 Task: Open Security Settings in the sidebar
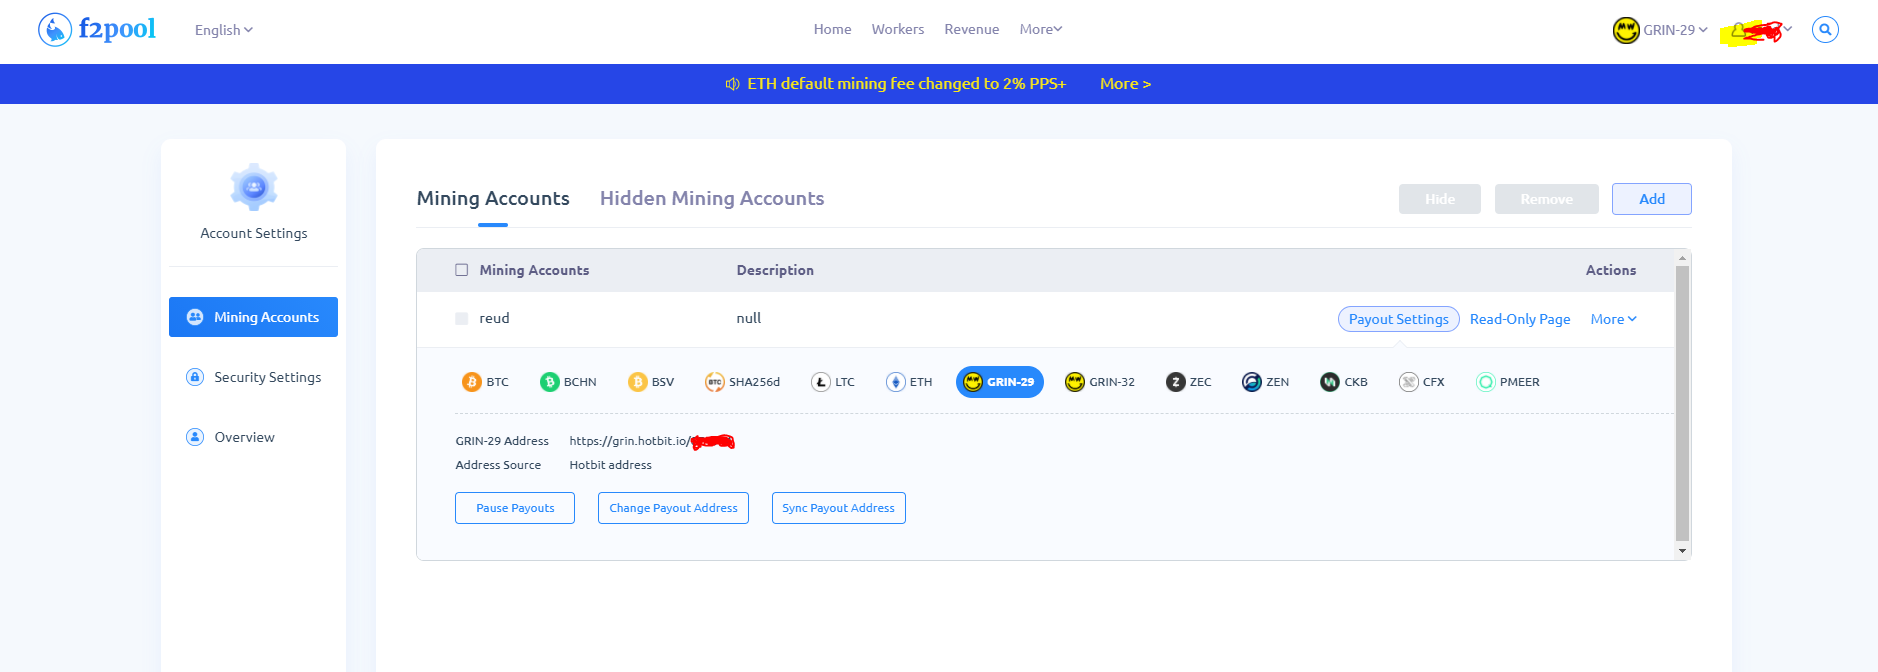click(267, 377)
